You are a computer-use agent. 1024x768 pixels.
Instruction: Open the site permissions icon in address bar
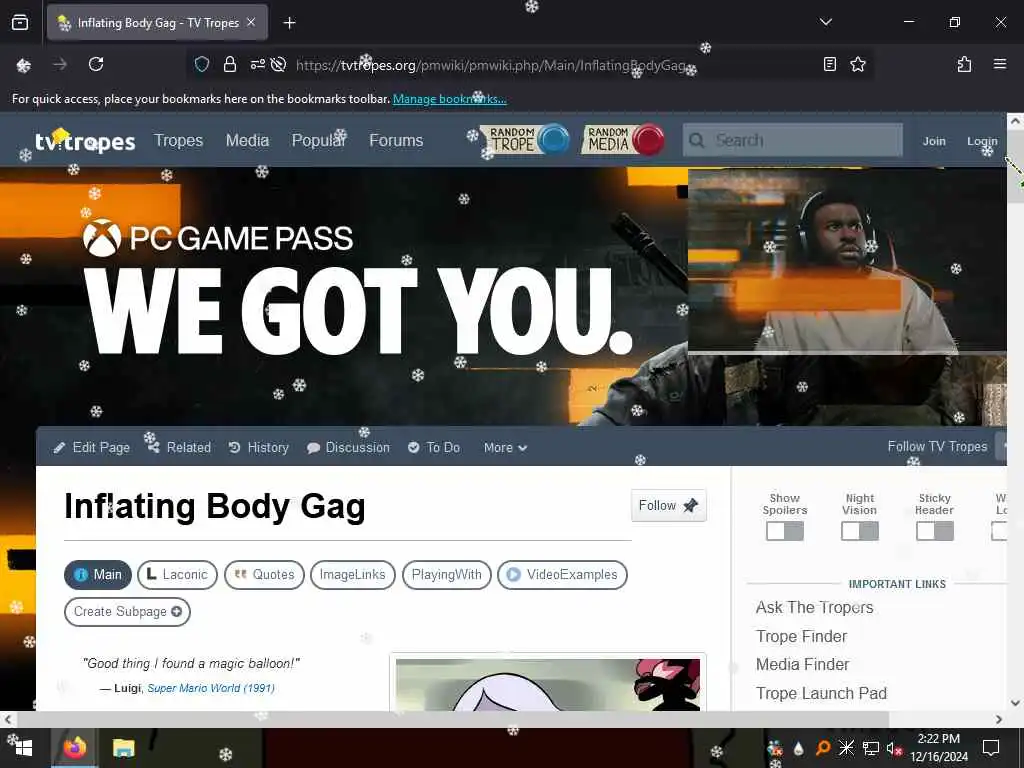(257, 64)
